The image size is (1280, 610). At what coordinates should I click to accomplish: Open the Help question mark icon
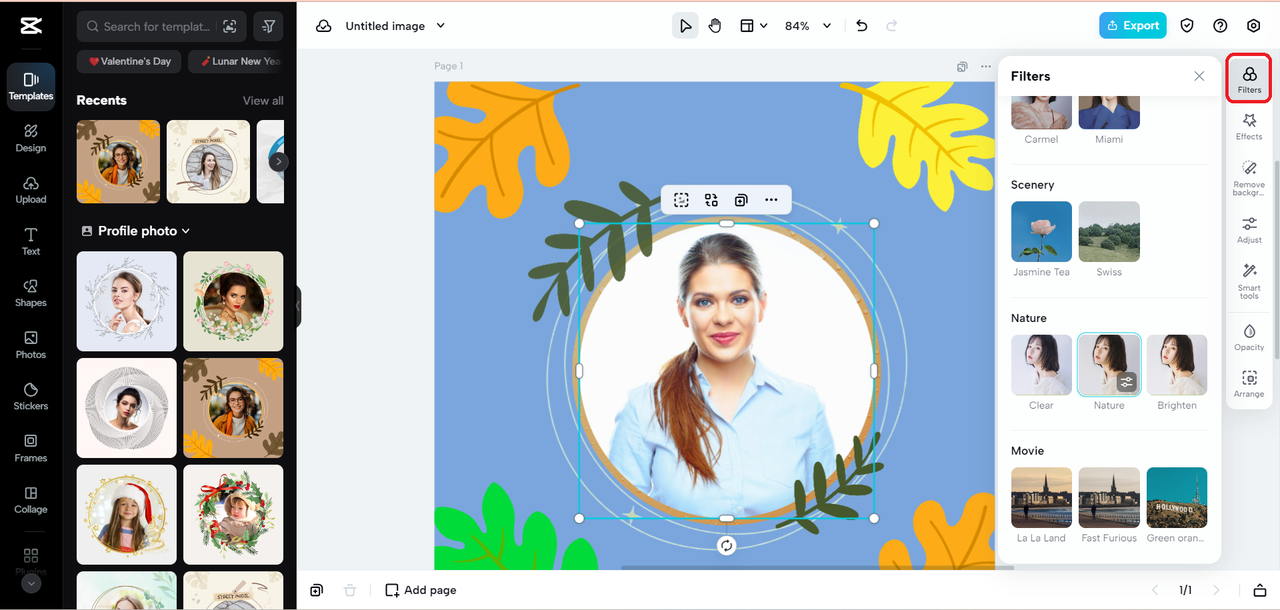(x=1220, y=26)
